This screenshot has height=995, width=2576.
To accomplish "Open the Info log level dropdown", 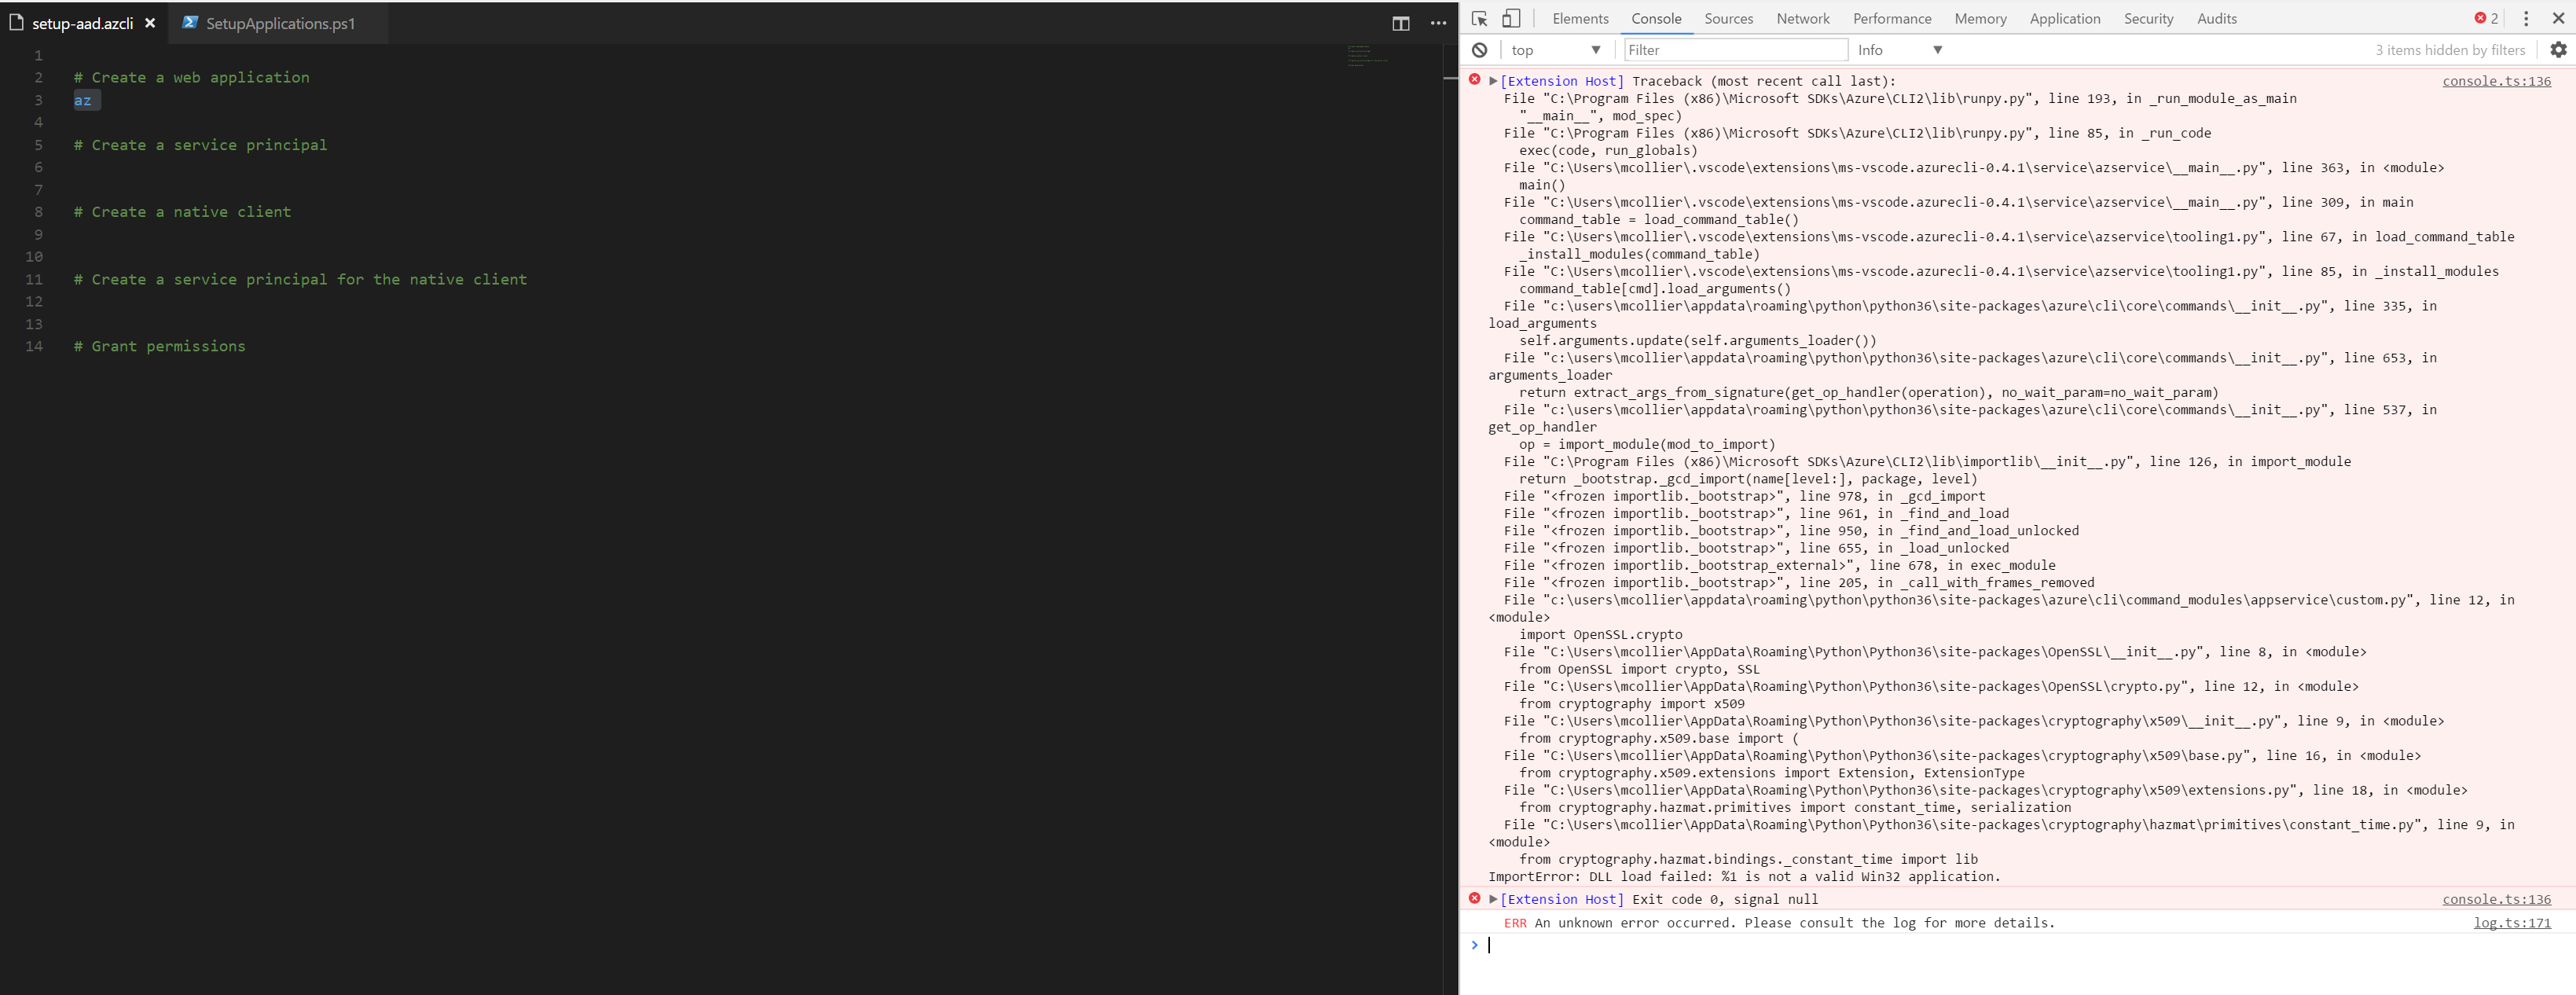I will (1899, 50).
